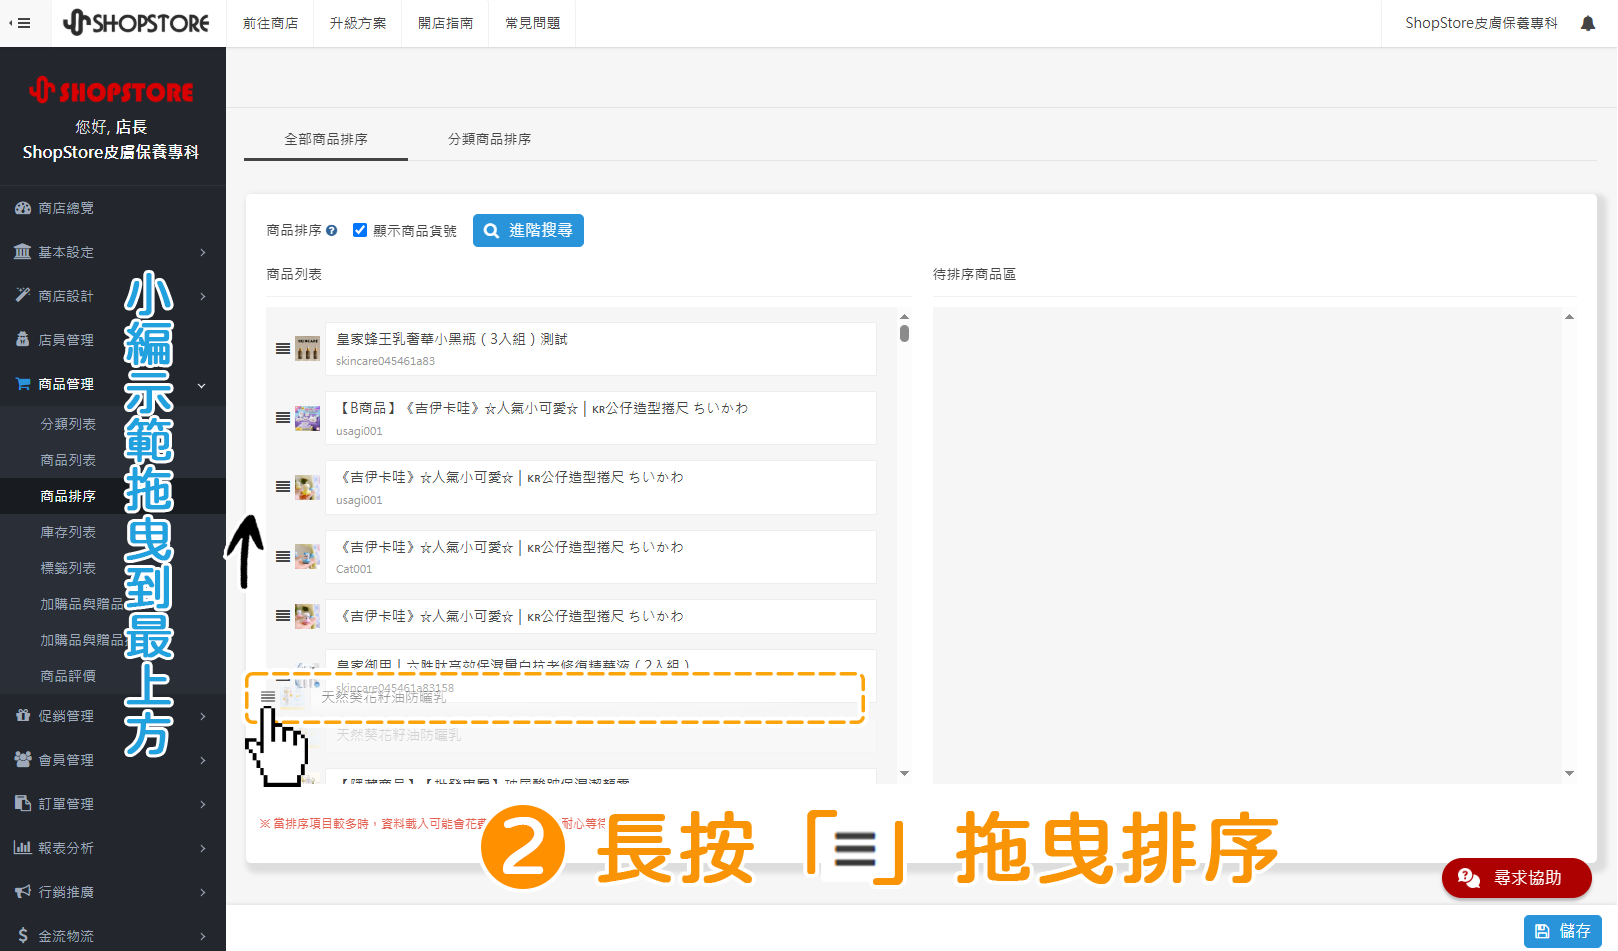This screenshot has width=1618, height=951.
Task: Click the cash flow dollar icon
Action: pyautogui.click(x=23, y=935)
